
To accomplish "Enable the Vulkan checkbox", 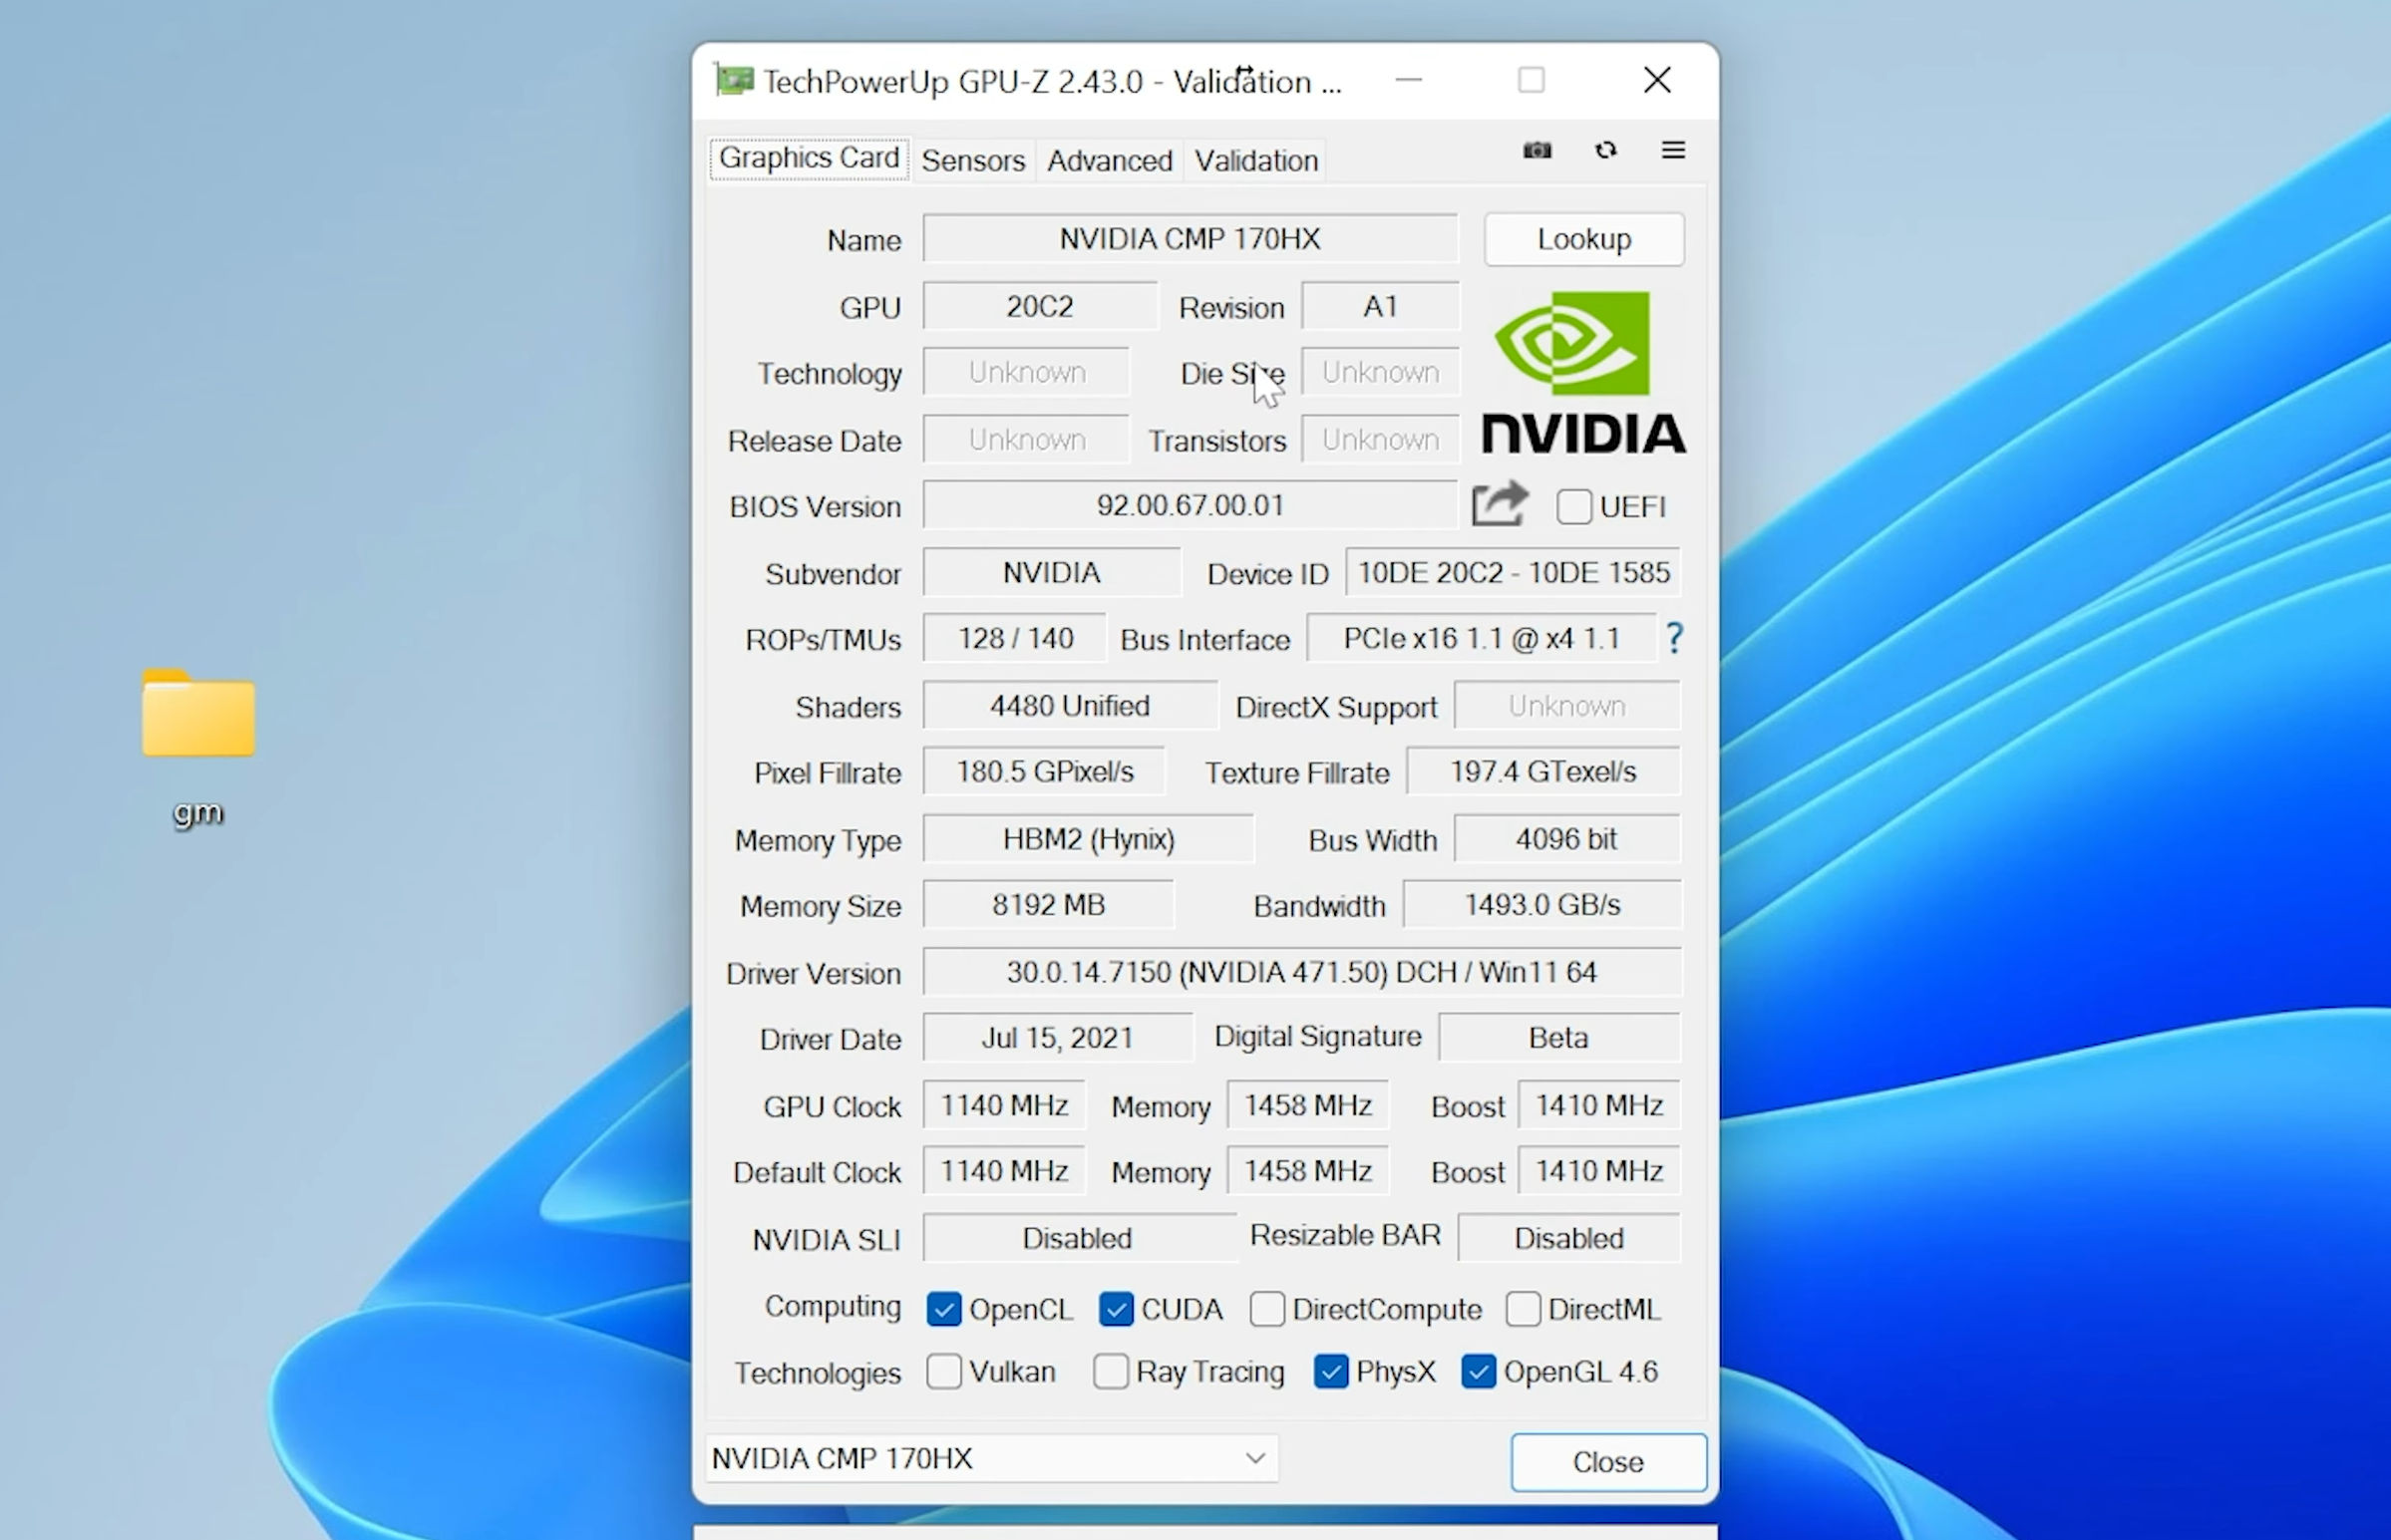I will coord(943,1372).
